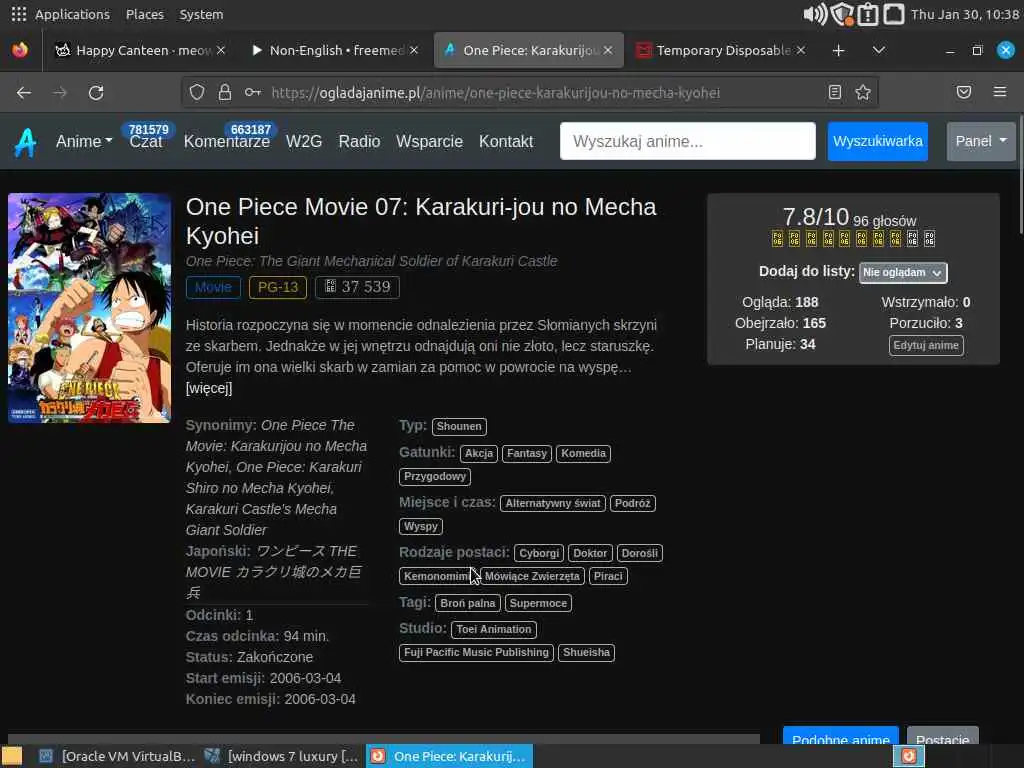
Task: Close the Non-English freemed tab
Action: (x=414, y=50)
